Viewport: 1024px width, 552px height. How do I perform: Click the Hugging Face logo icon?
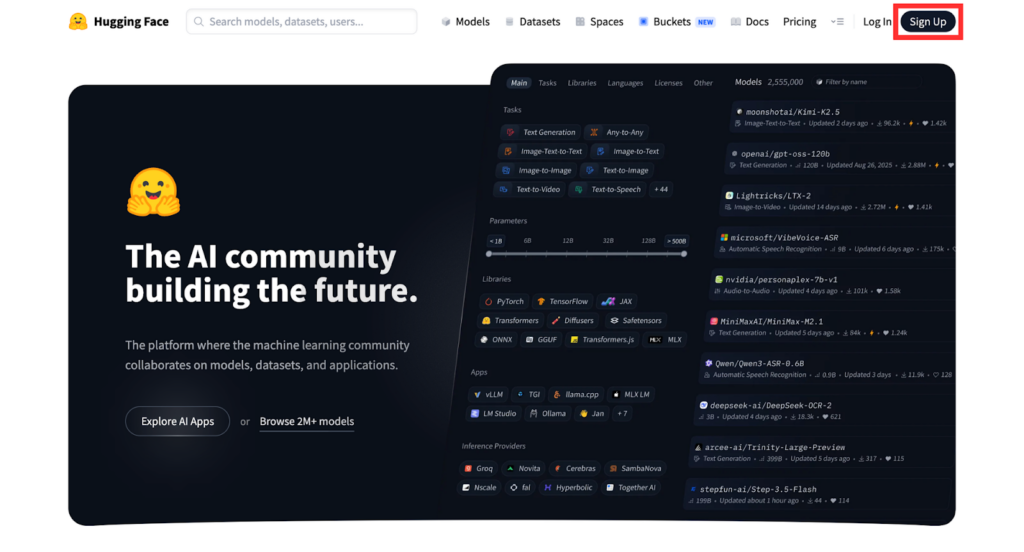78,21
